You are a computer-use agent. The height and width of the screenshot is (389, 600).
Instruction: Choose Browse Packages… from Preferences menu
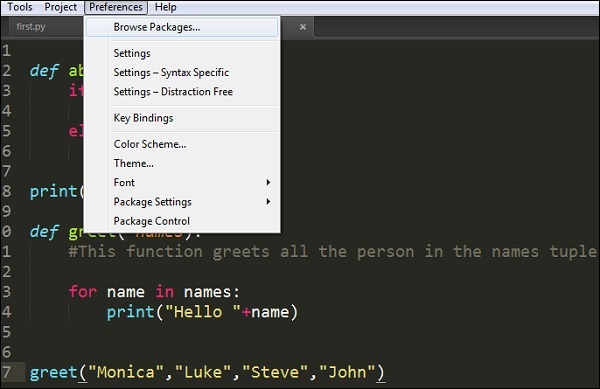tap(182, 27)
